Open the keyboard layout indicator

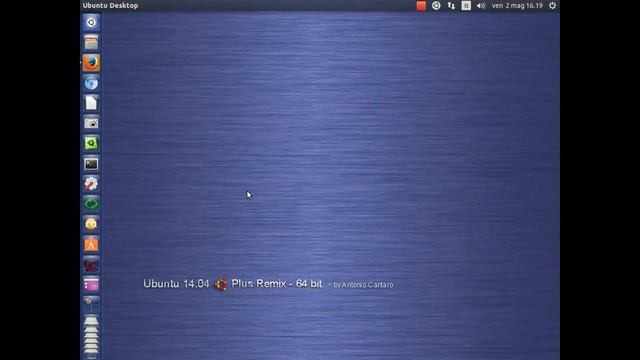[x=466, y=6]
